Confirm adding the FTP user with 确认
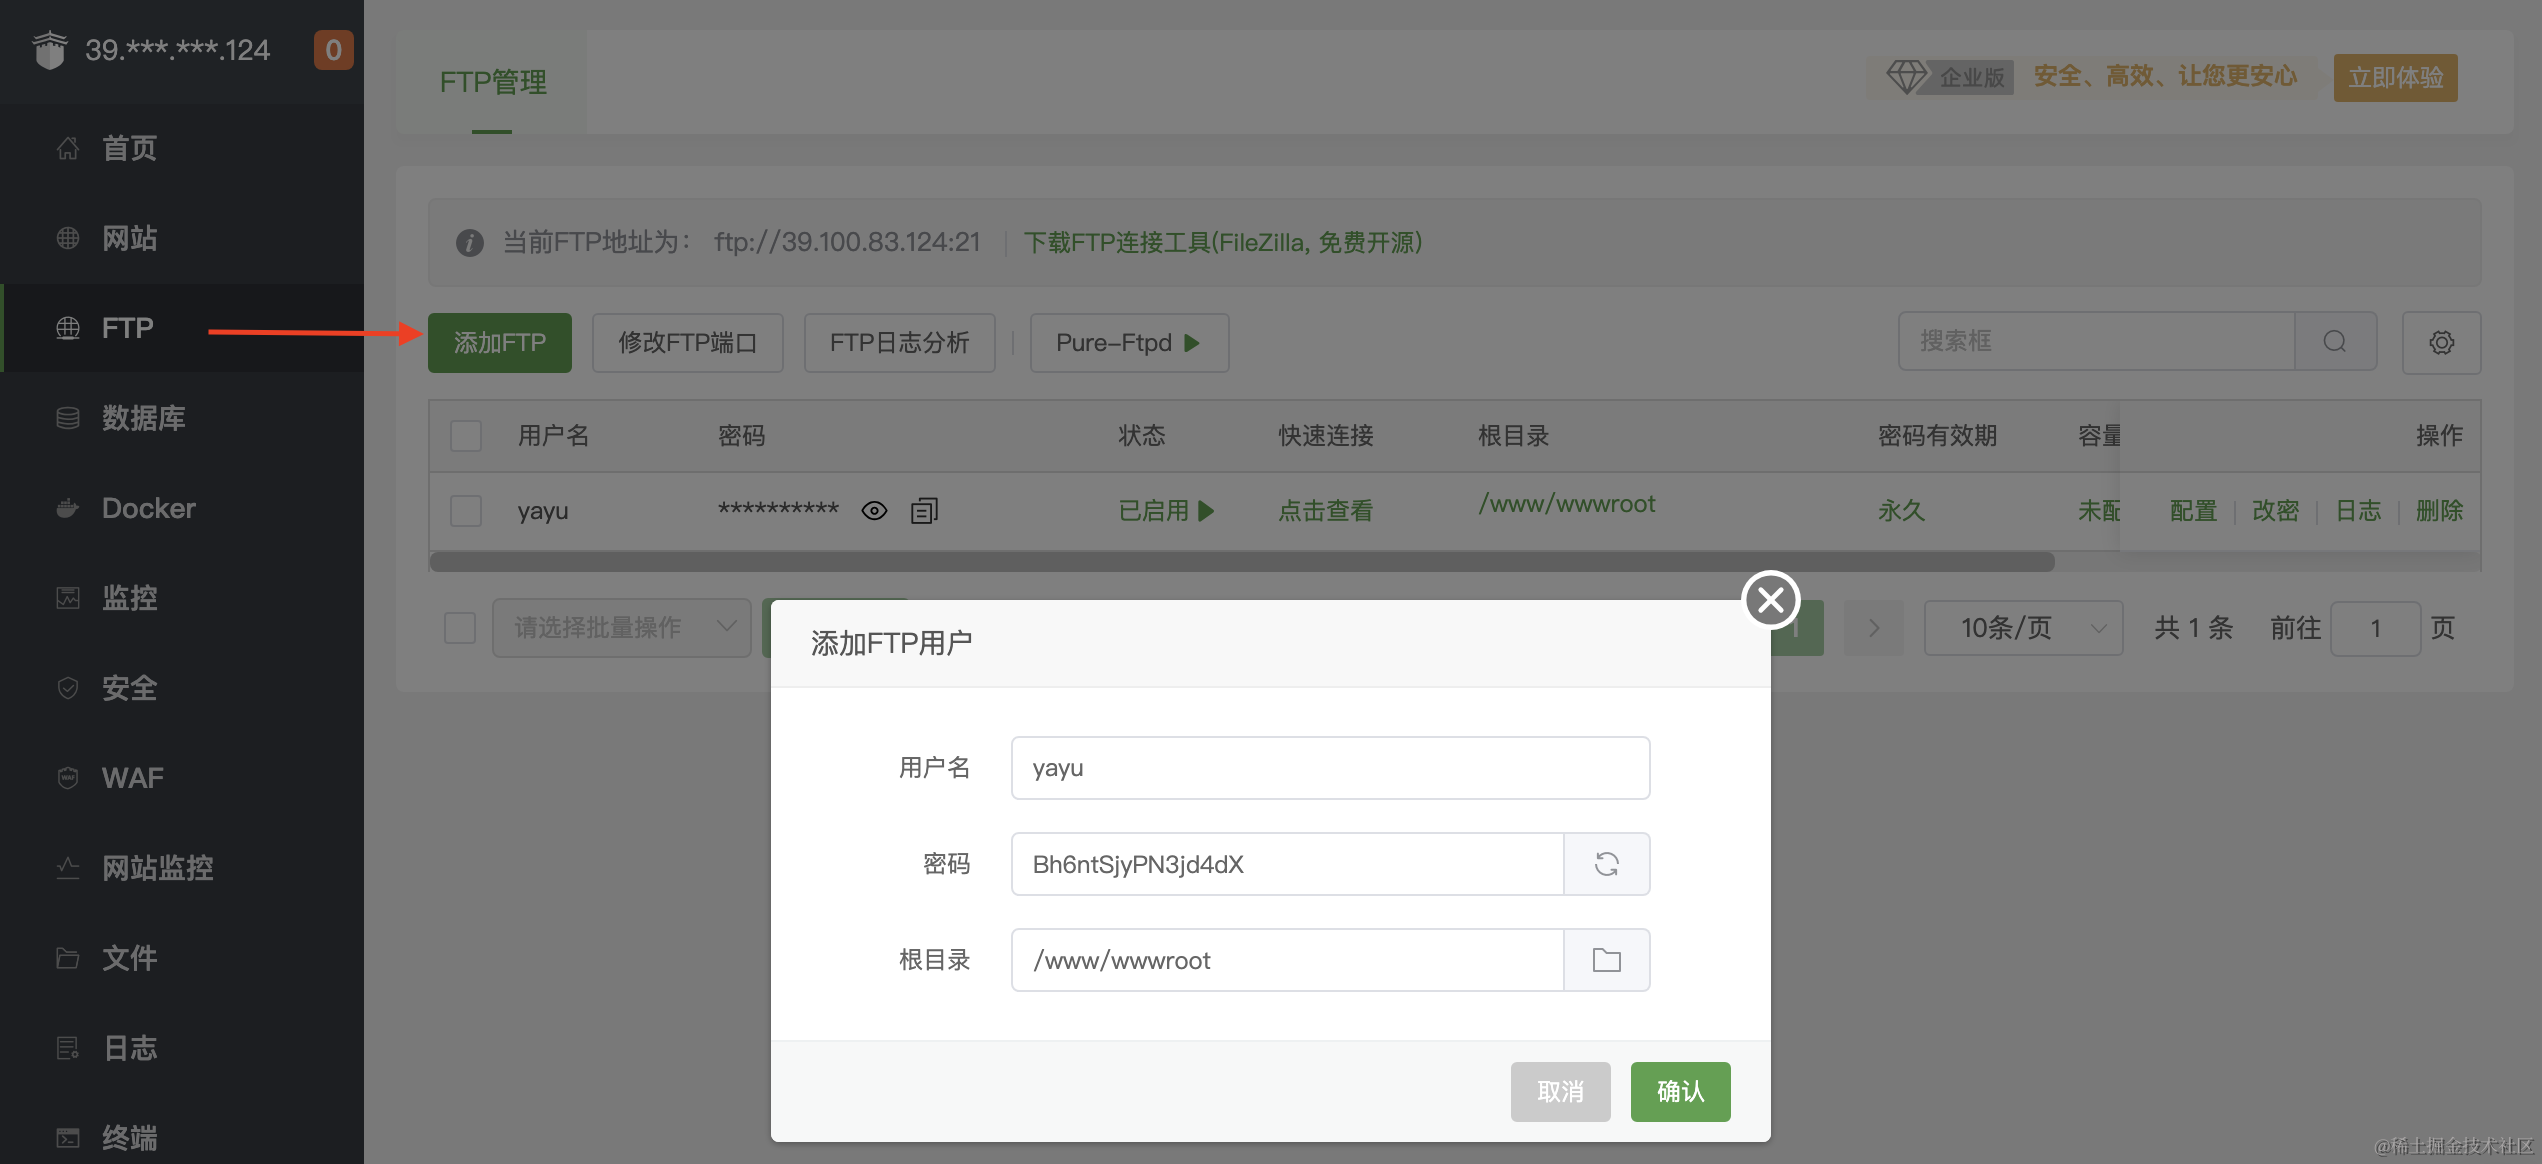The image size is (2542, 1164). point(1680,1091)
